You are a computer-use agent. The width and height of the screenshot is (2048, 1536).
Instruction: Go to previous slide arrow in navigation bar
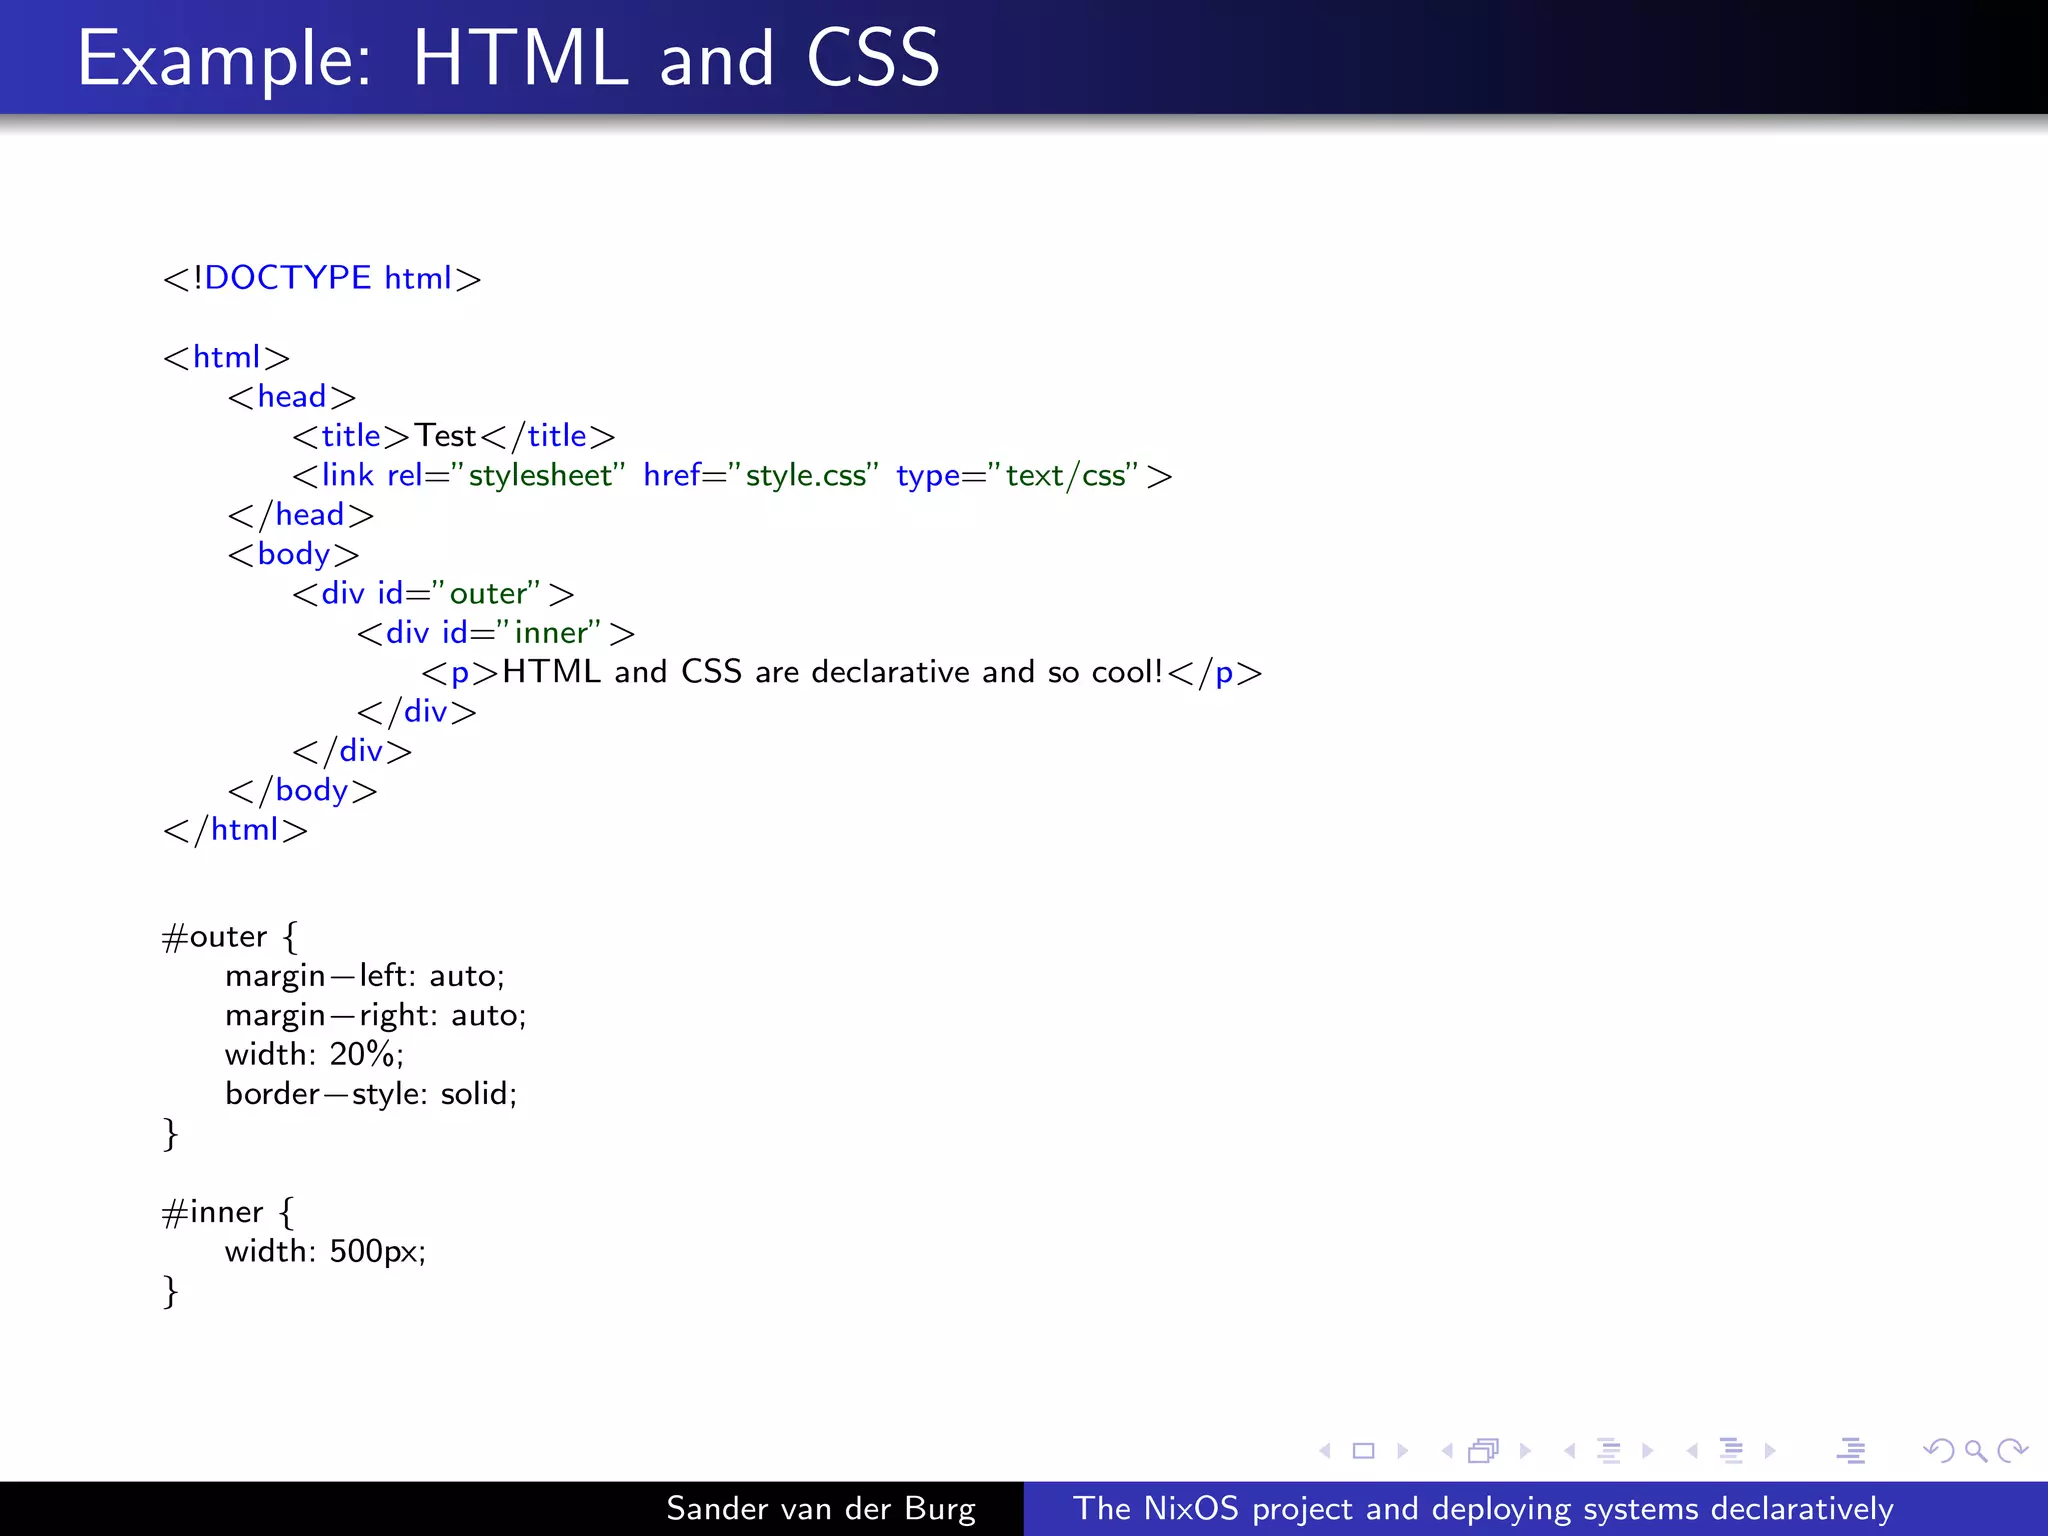click(1325, 1451)
